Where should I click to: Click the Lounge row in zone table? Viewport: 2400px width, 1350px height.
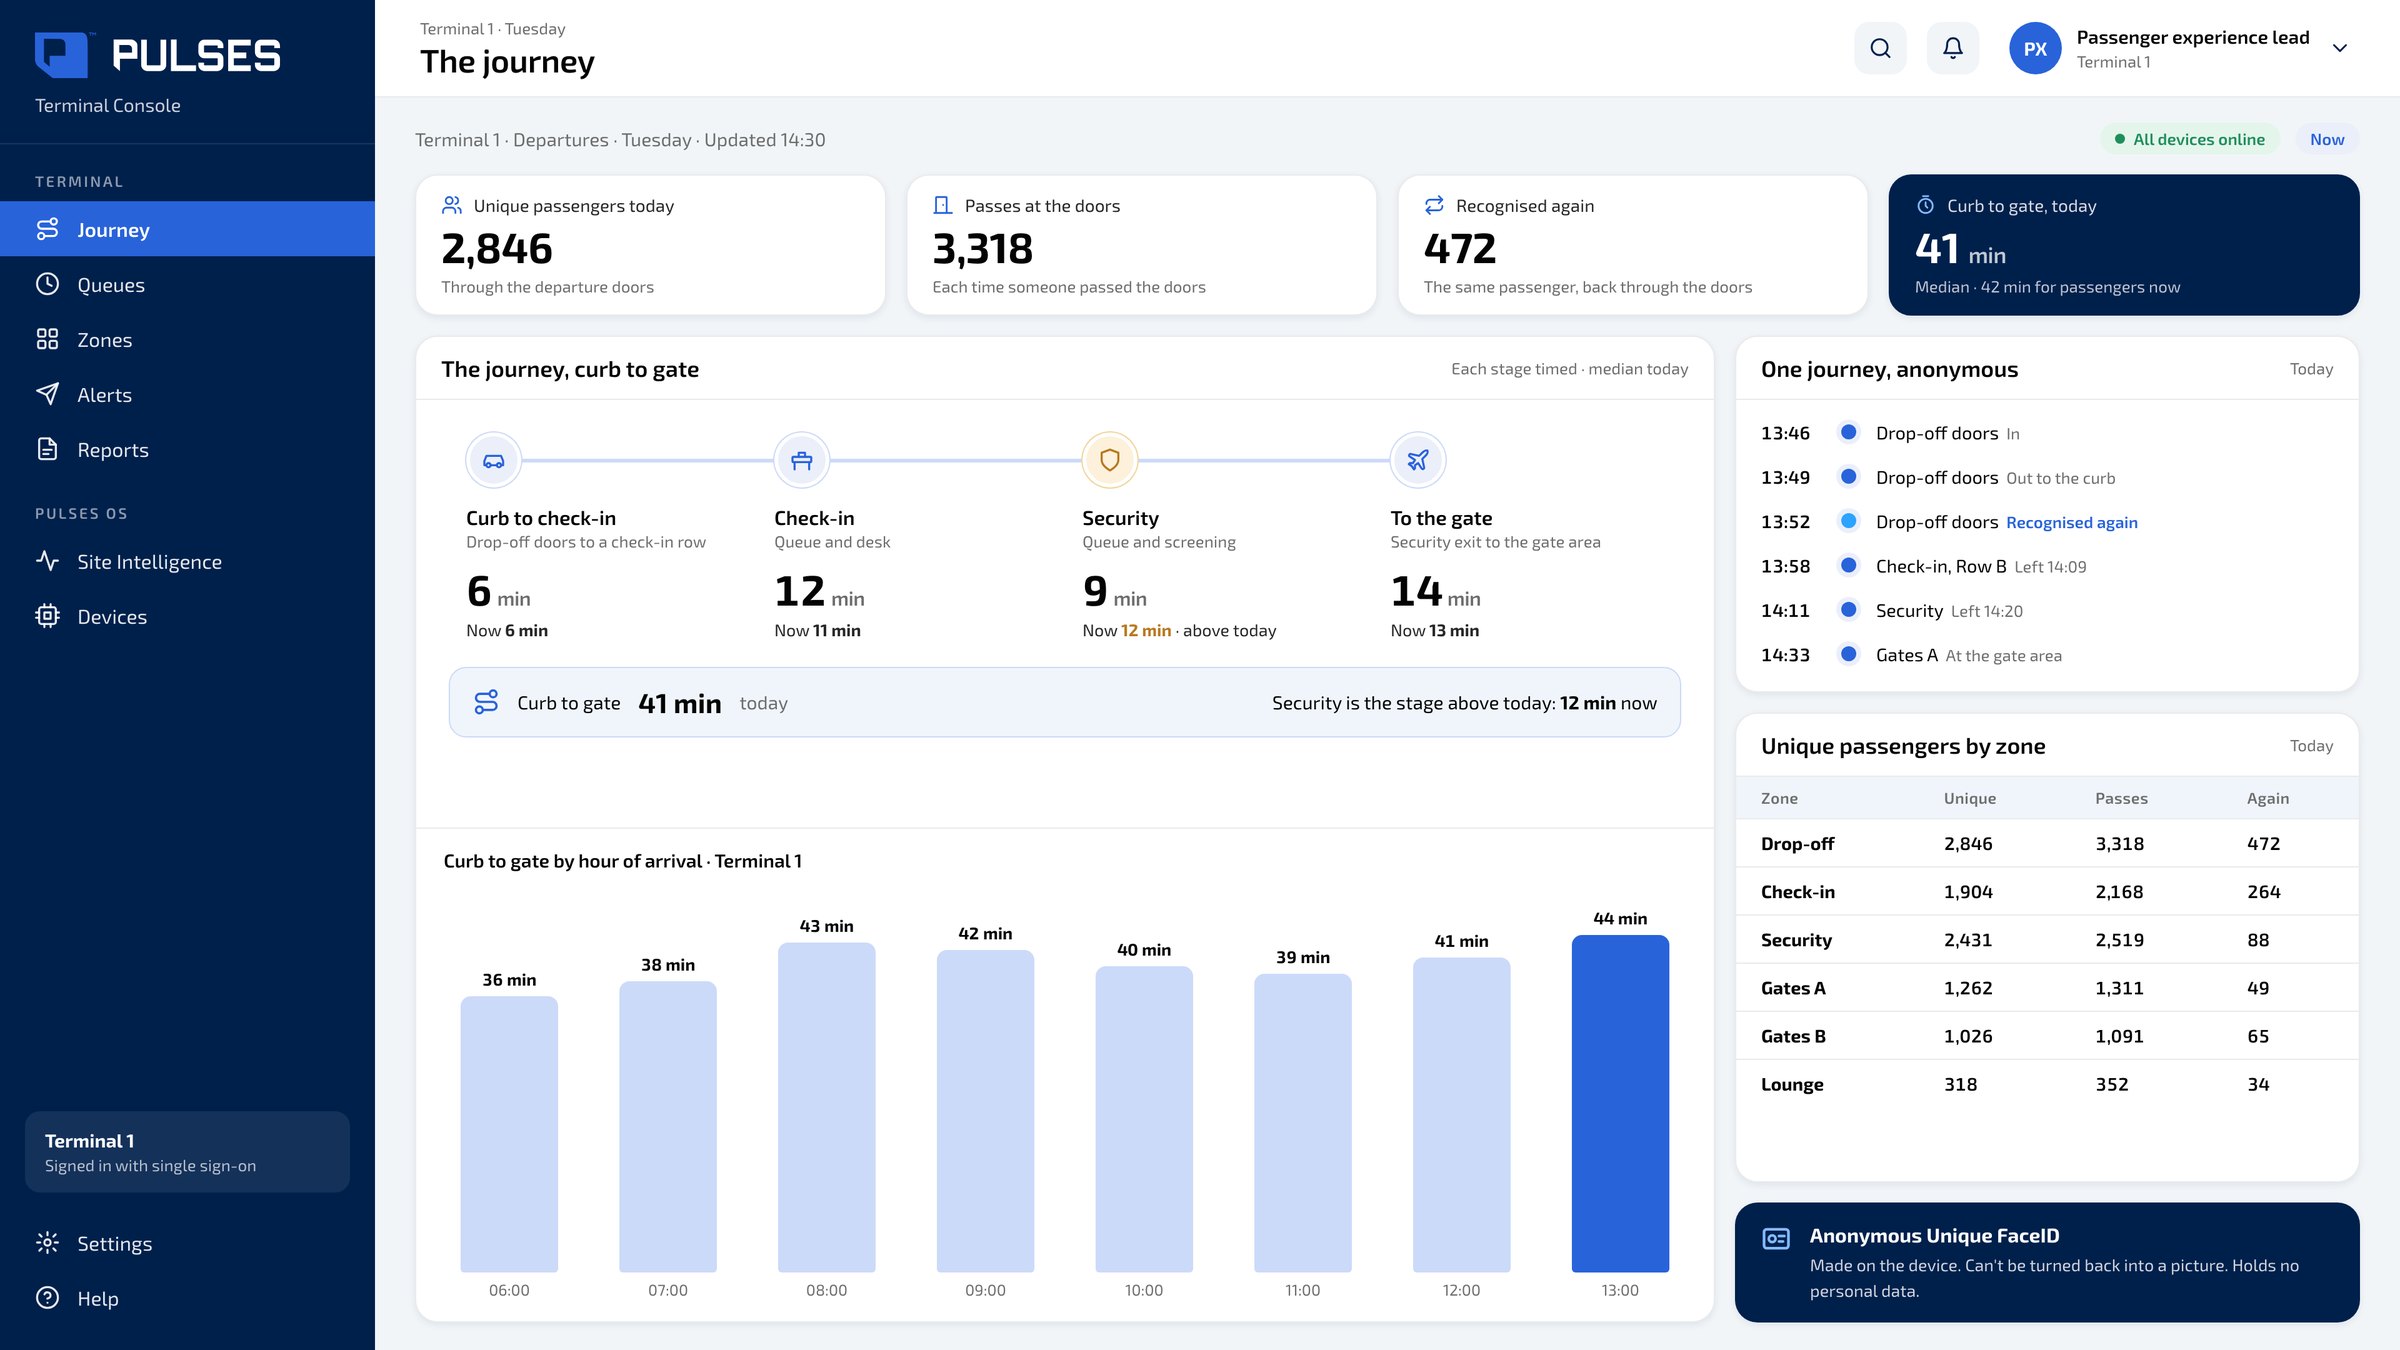point(2047,1084)
